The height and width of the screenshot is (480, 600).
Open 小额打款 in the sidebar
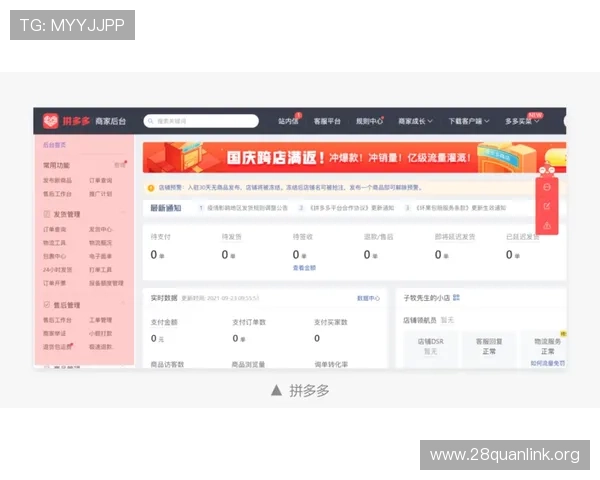[100, 333]
